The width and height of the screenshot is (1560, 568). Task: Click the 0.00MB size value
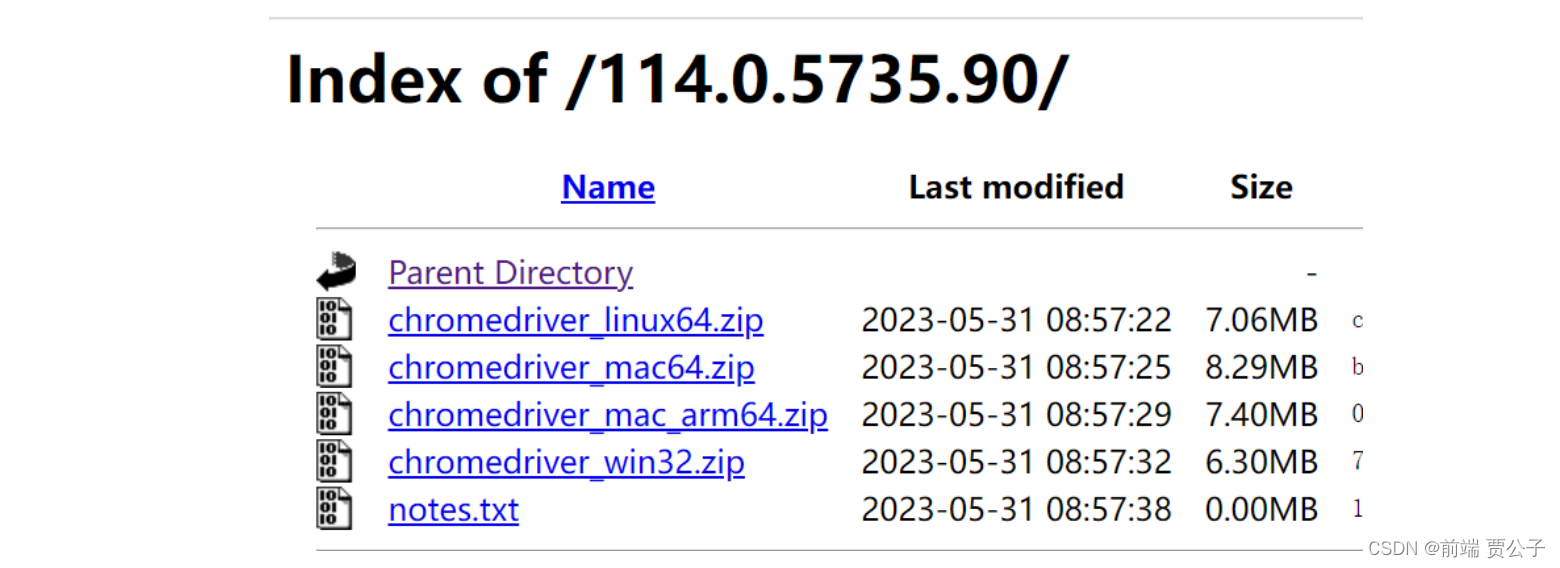click(1261, 509)
